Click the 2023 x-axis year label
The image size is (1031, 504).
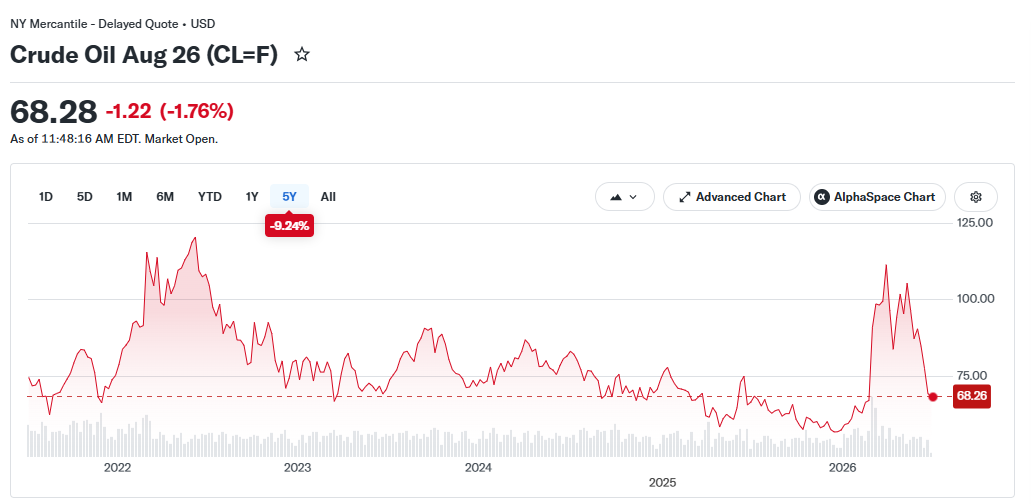297,468
